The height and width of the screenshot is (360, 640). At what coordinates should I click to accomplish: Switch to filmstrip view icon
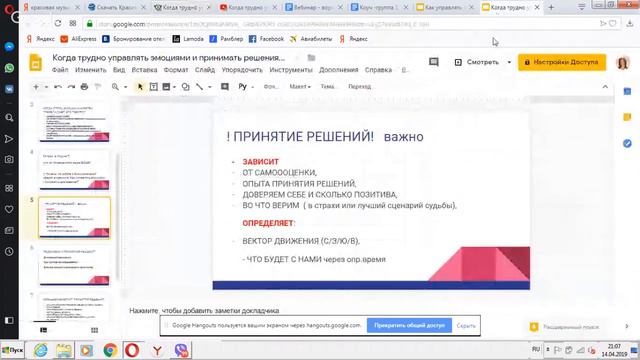pyautogui.click(x=44, y=330)
